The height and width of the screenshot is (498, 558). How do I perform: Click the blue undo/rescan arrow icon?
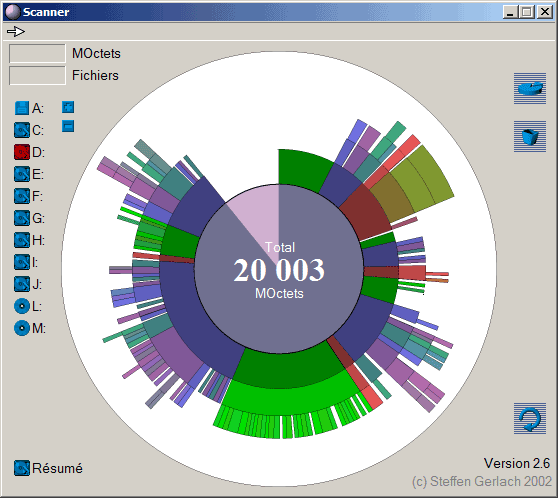coord(530,419)
